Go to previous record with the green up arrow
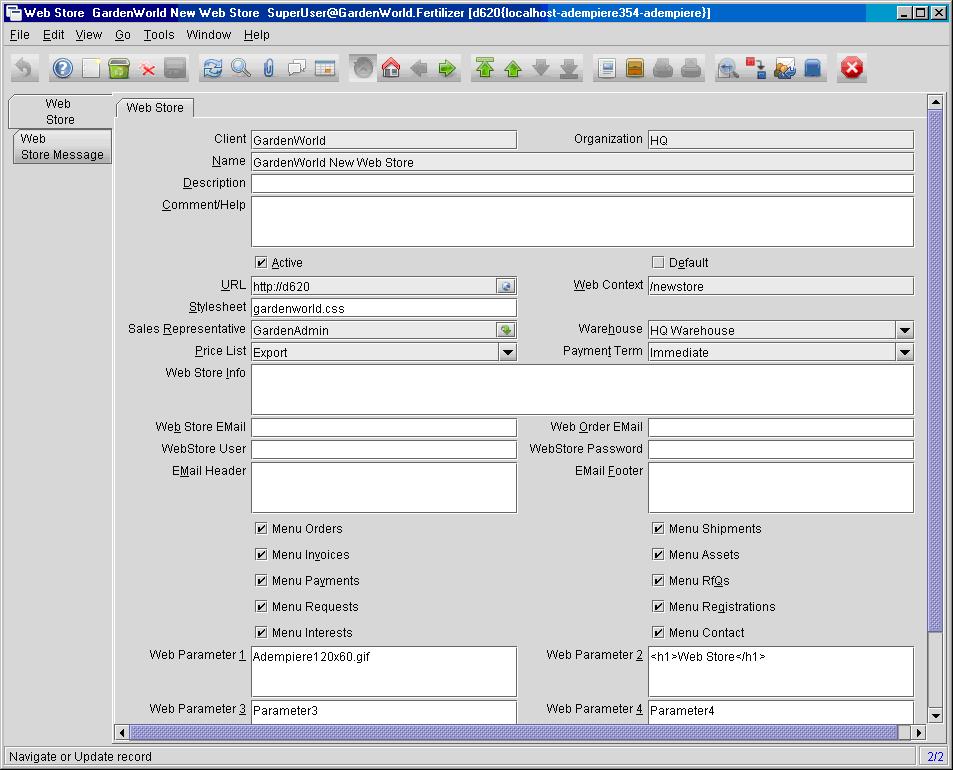This screenshot has width=953, height=770. (x=512, y=68)
